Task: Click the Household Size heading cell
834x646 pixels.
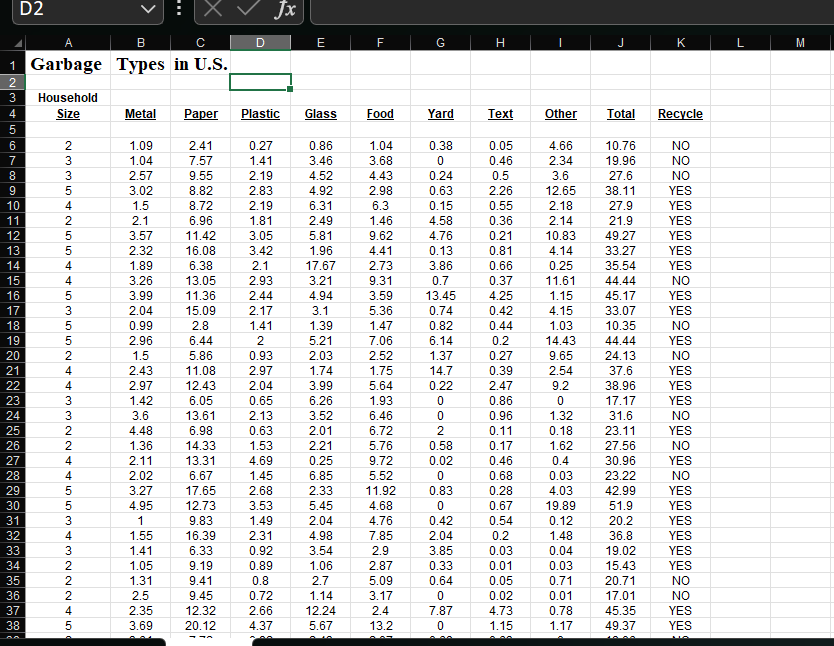Action: pyautogui.click(x=68, y=105)
